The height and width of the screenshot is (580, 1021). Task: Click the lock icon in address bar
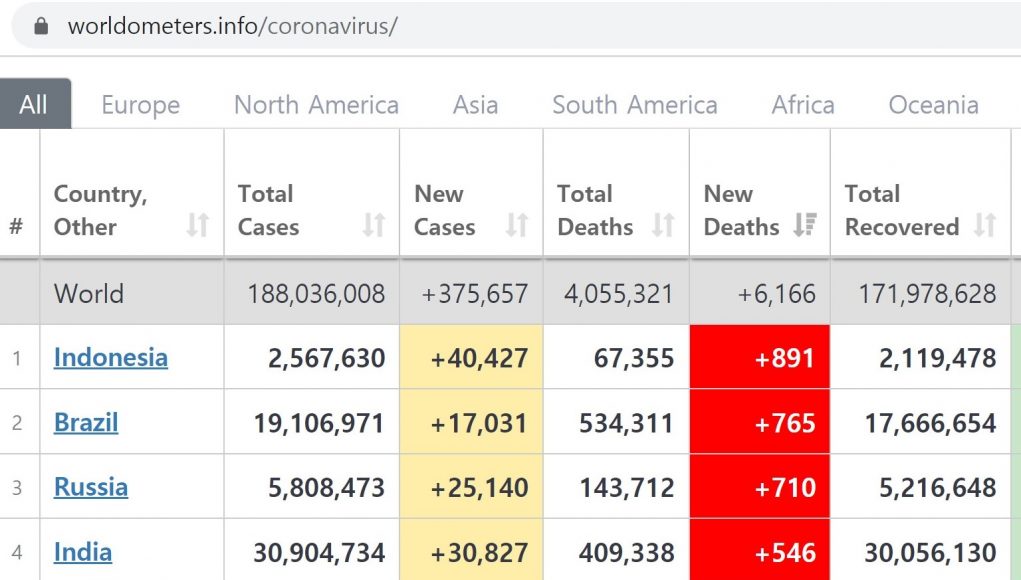pyautogui.click(x=41, y=26)
